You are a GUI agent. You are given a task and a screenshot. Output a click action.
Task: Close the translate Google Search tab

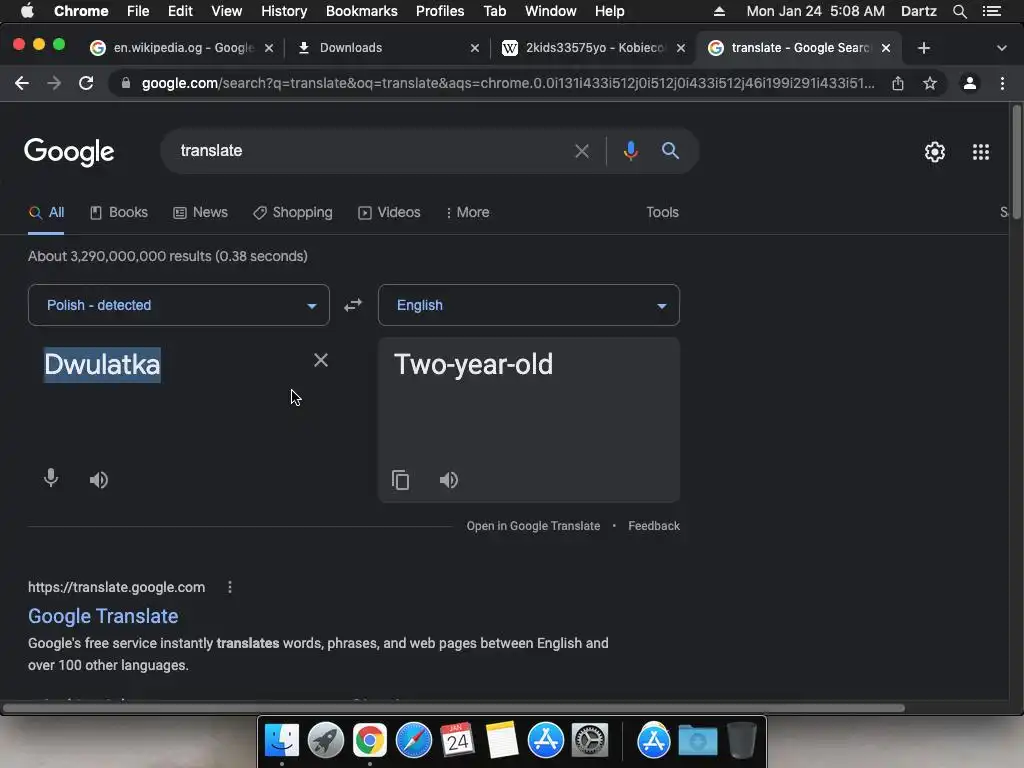(x=886, y=48)
